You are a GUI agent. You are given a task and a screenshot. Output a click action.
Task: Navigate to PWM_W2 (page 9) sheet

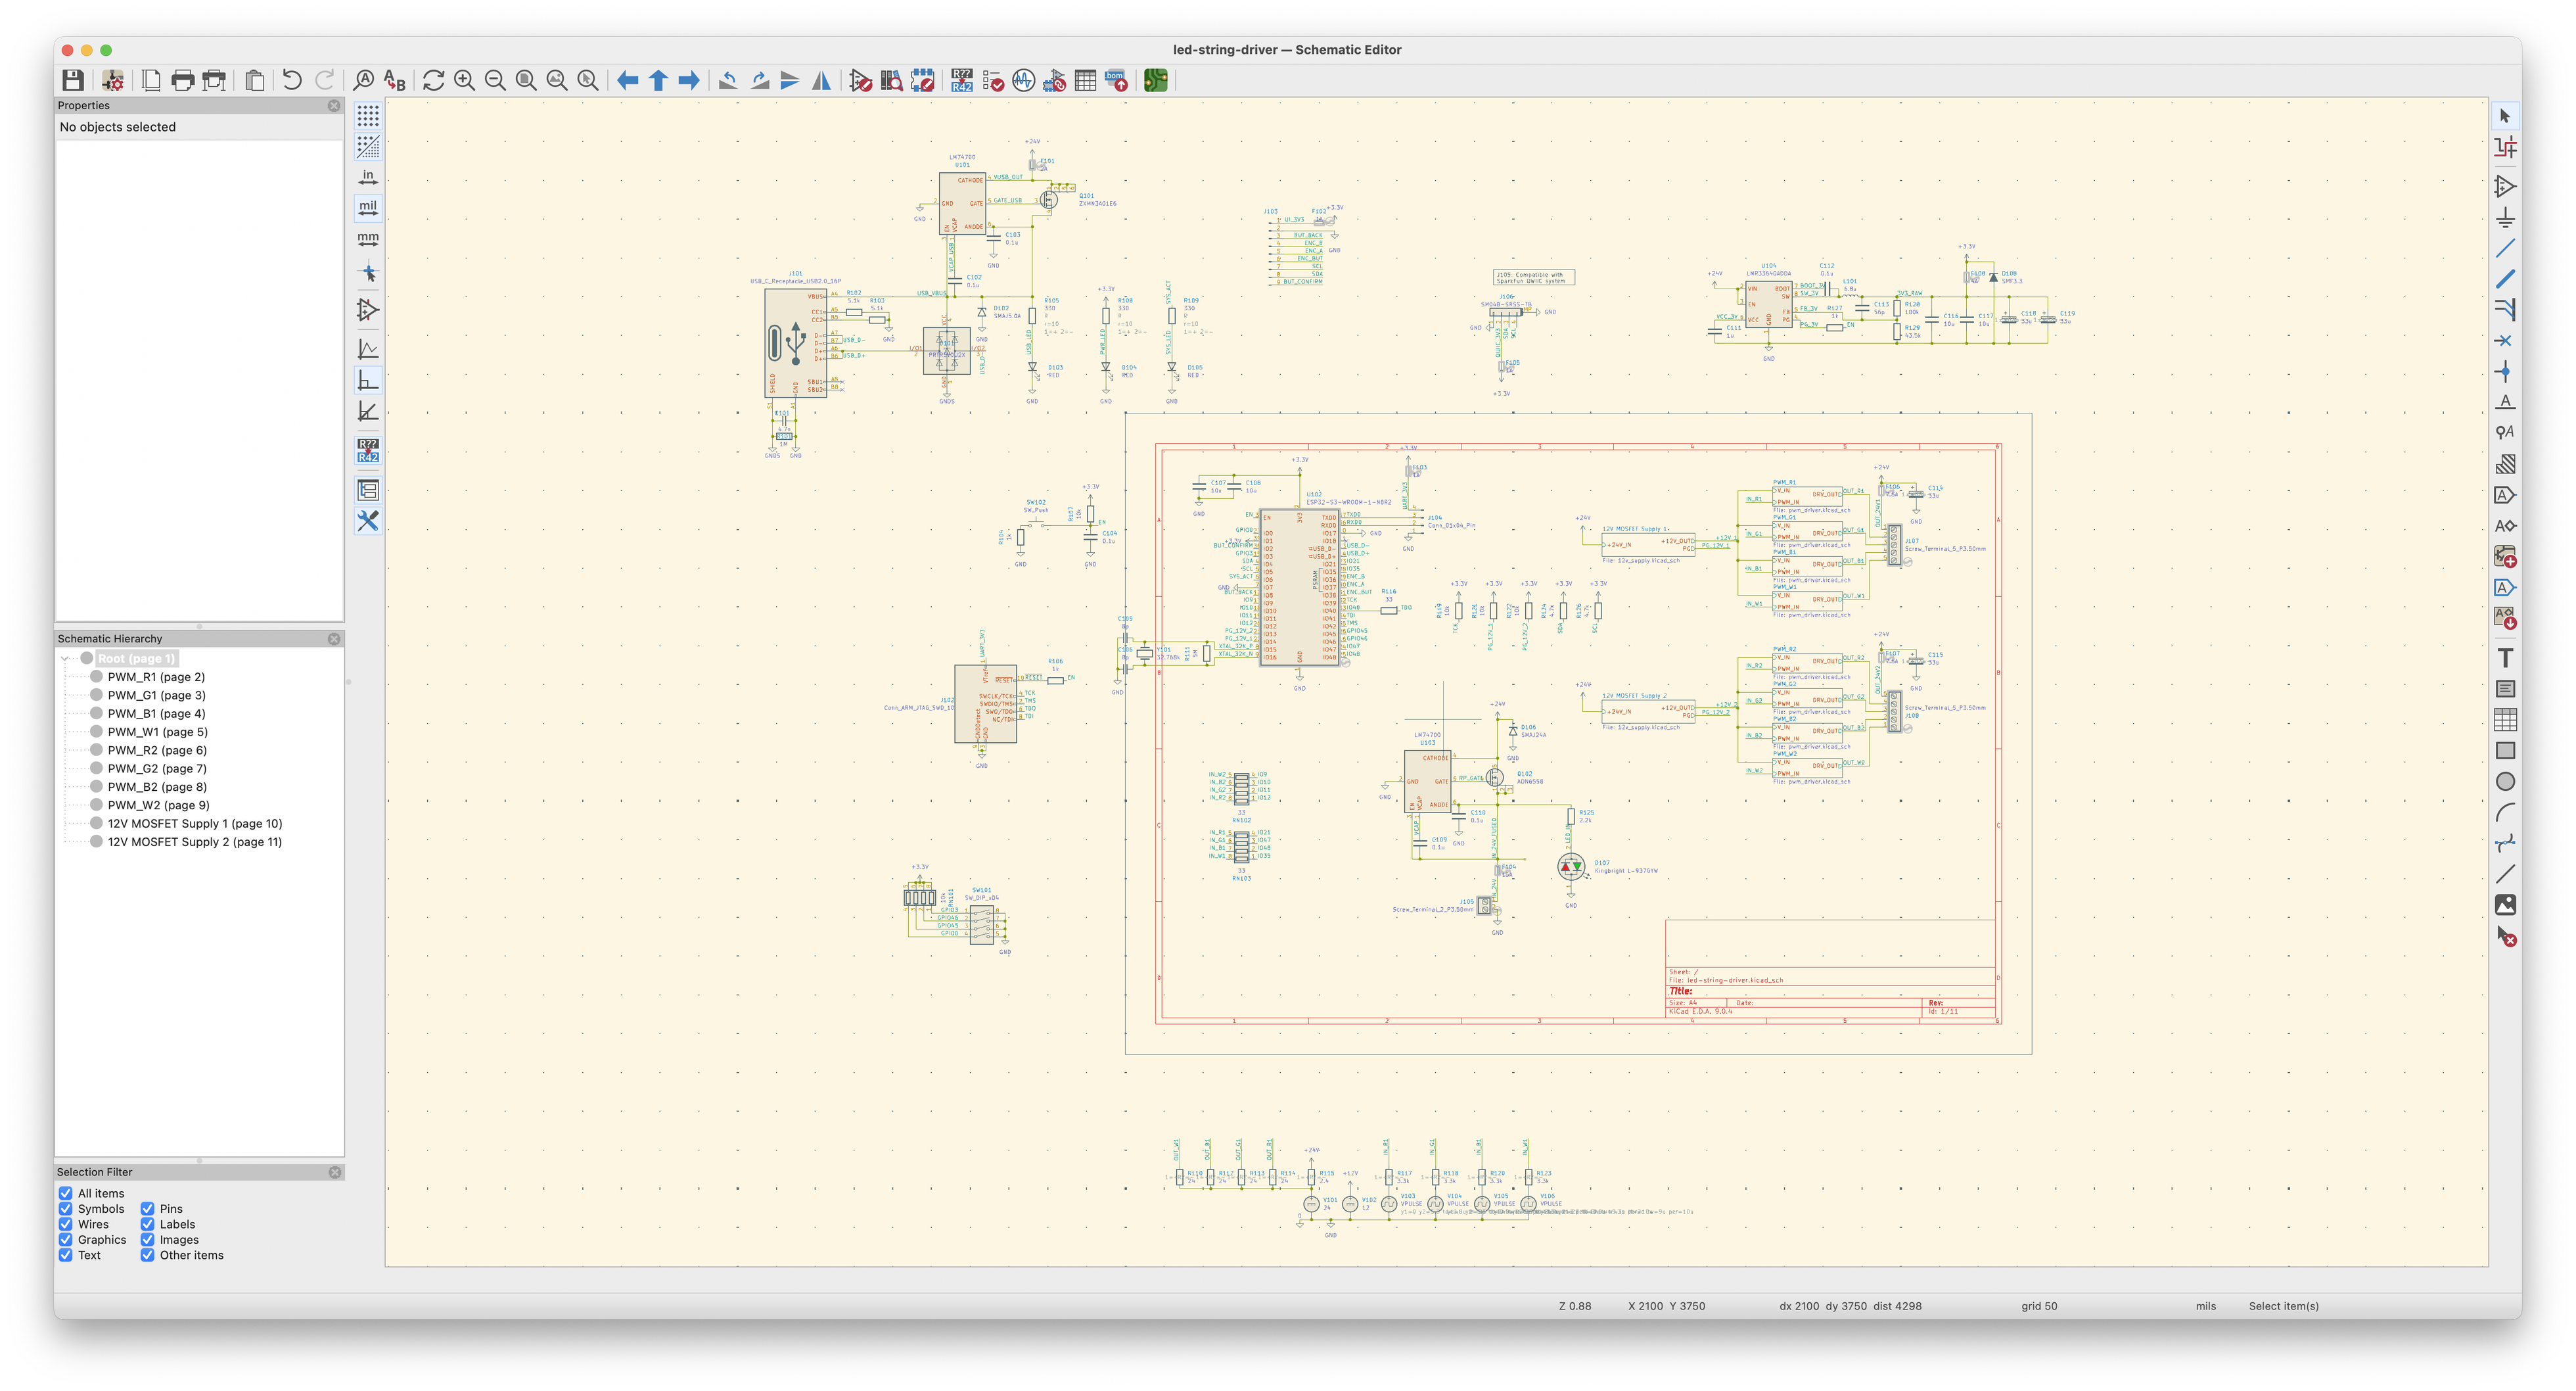pos(158,805)
